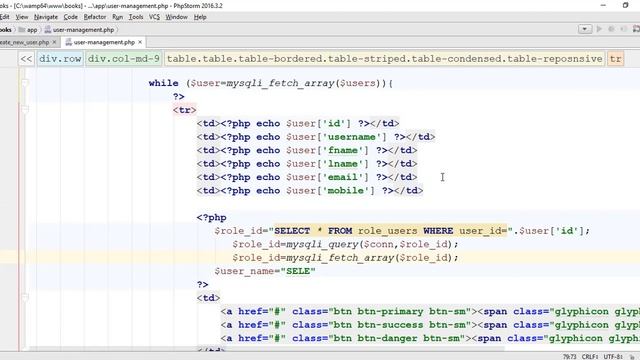This screenshot has width=640, height=360.
Task: Select the tr breadcrumb
Action: point(616,59)
